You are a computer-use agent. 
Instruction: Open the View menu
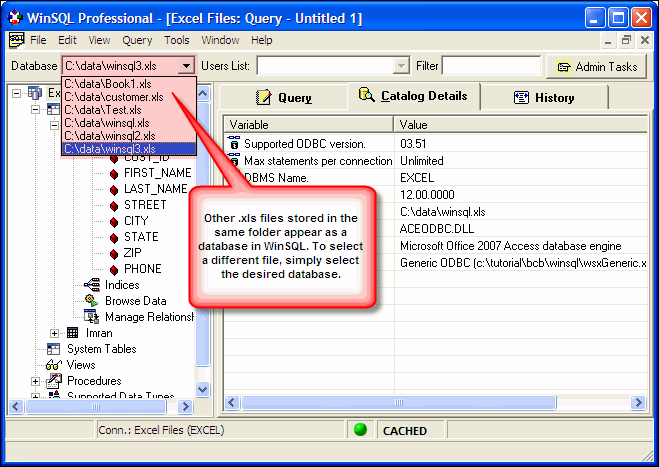coord(99,40)
